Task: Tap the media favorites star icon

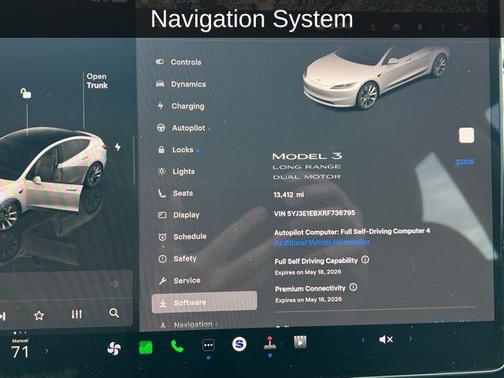Action: [x=39, y=315]
